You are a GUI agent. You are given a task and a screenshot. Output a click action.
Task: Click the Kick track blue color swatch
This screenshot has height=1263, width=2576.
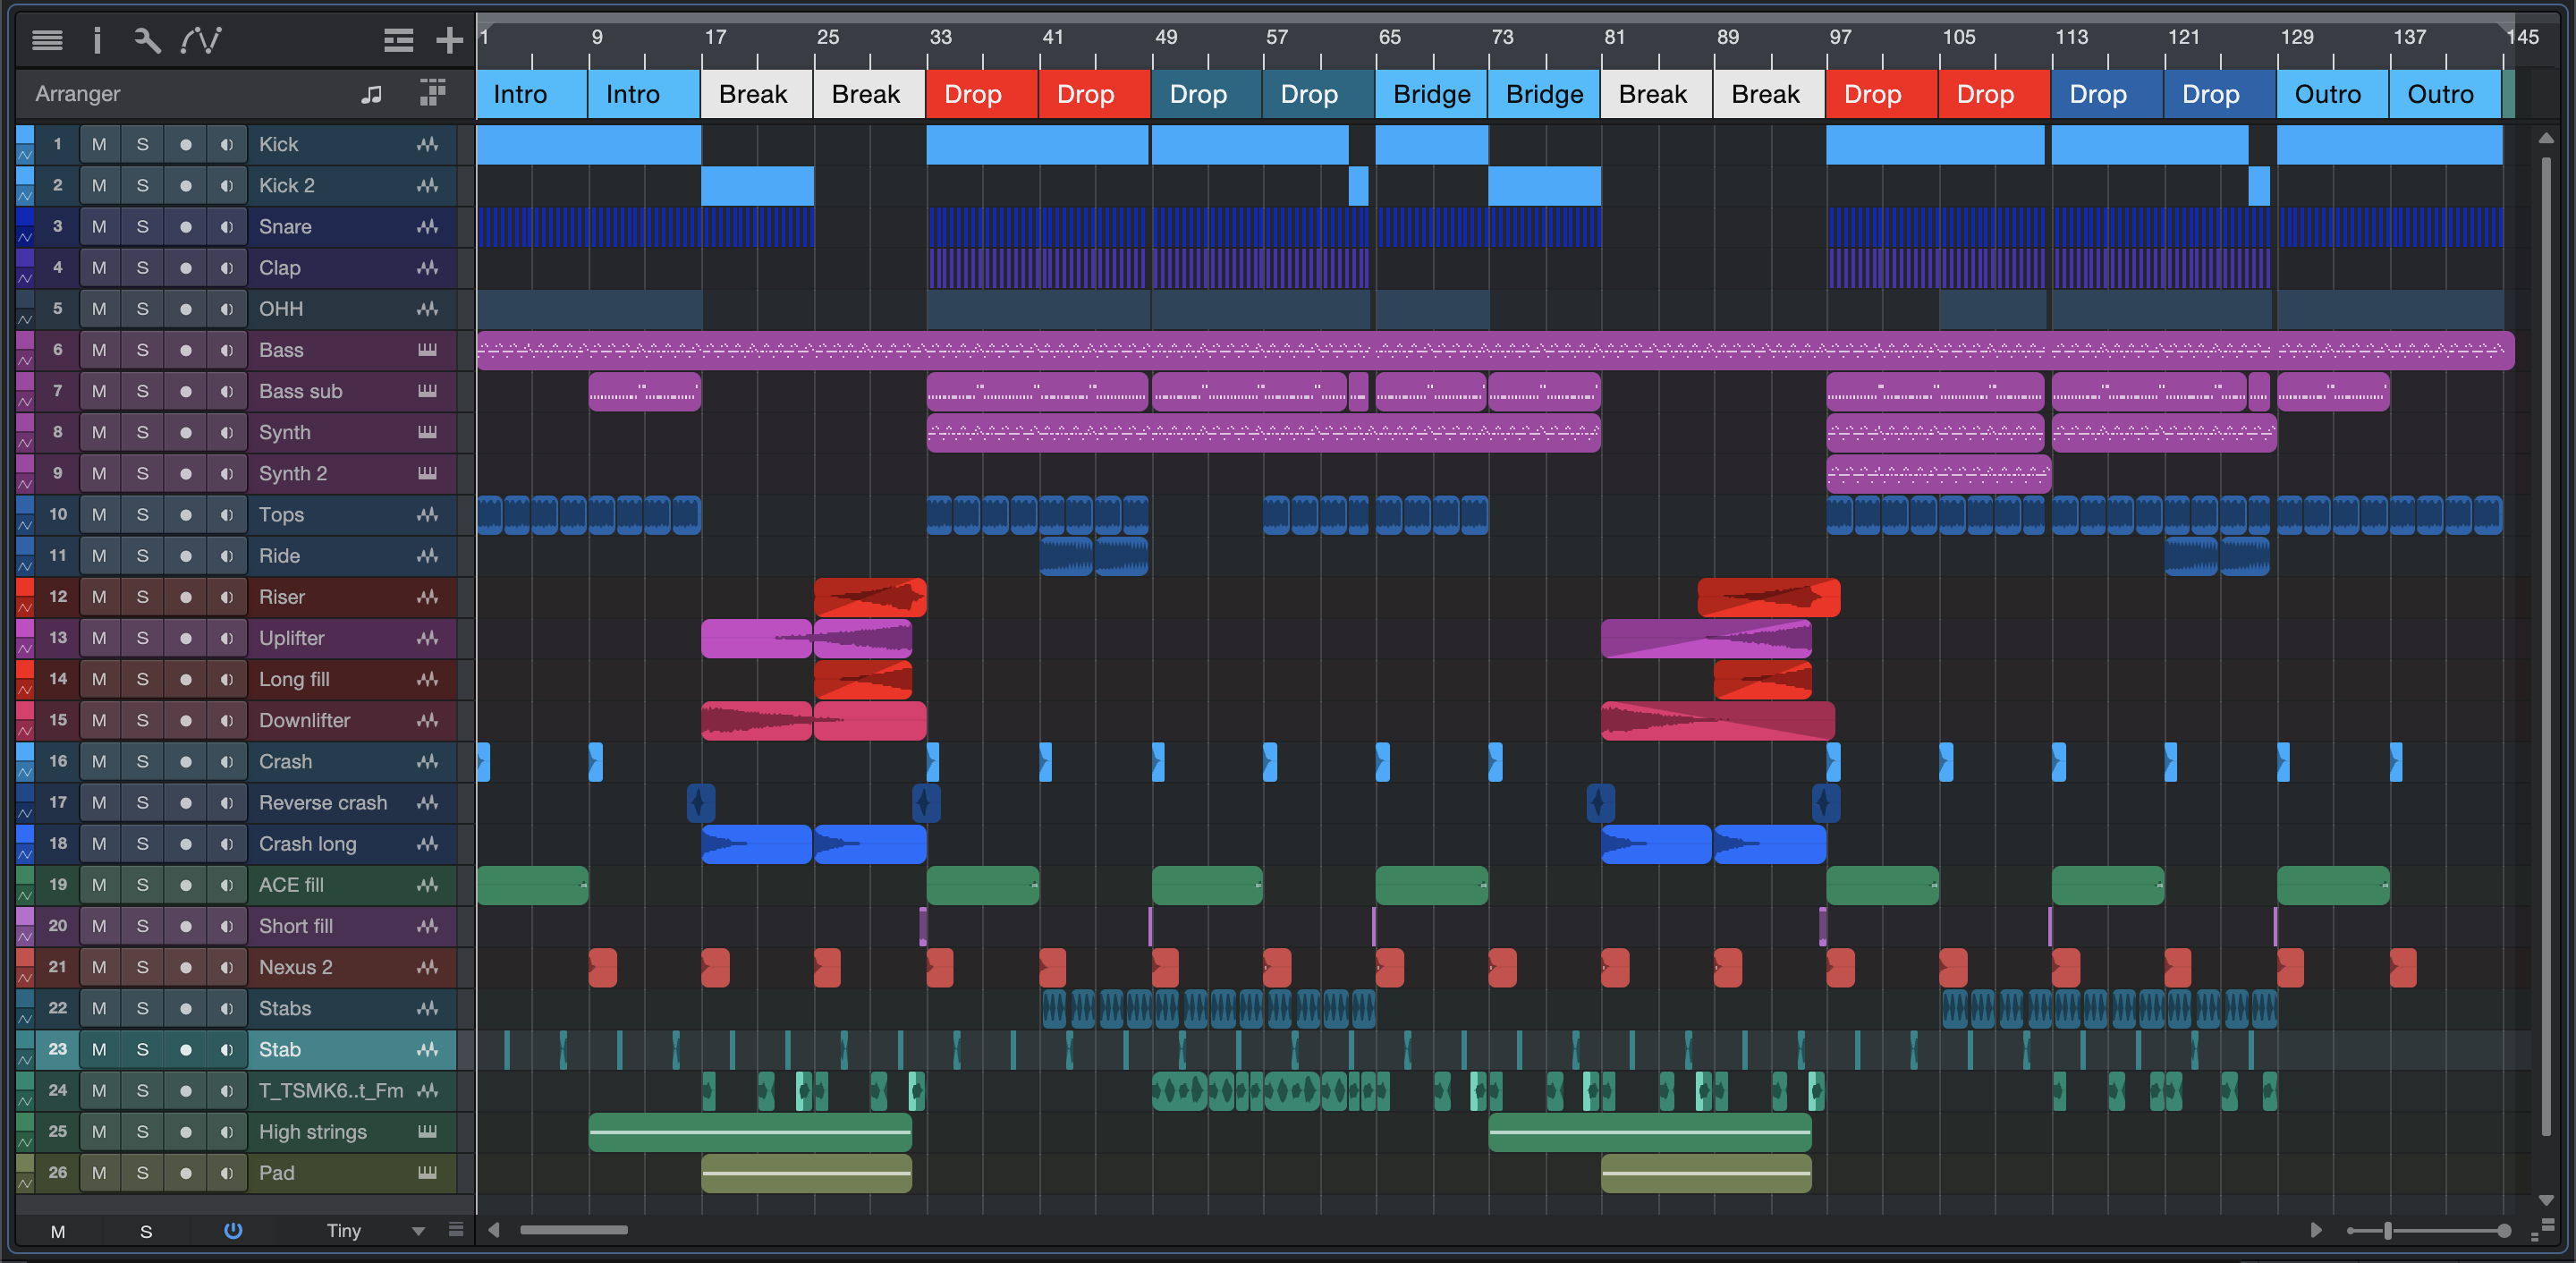click(x=25, y=135)
